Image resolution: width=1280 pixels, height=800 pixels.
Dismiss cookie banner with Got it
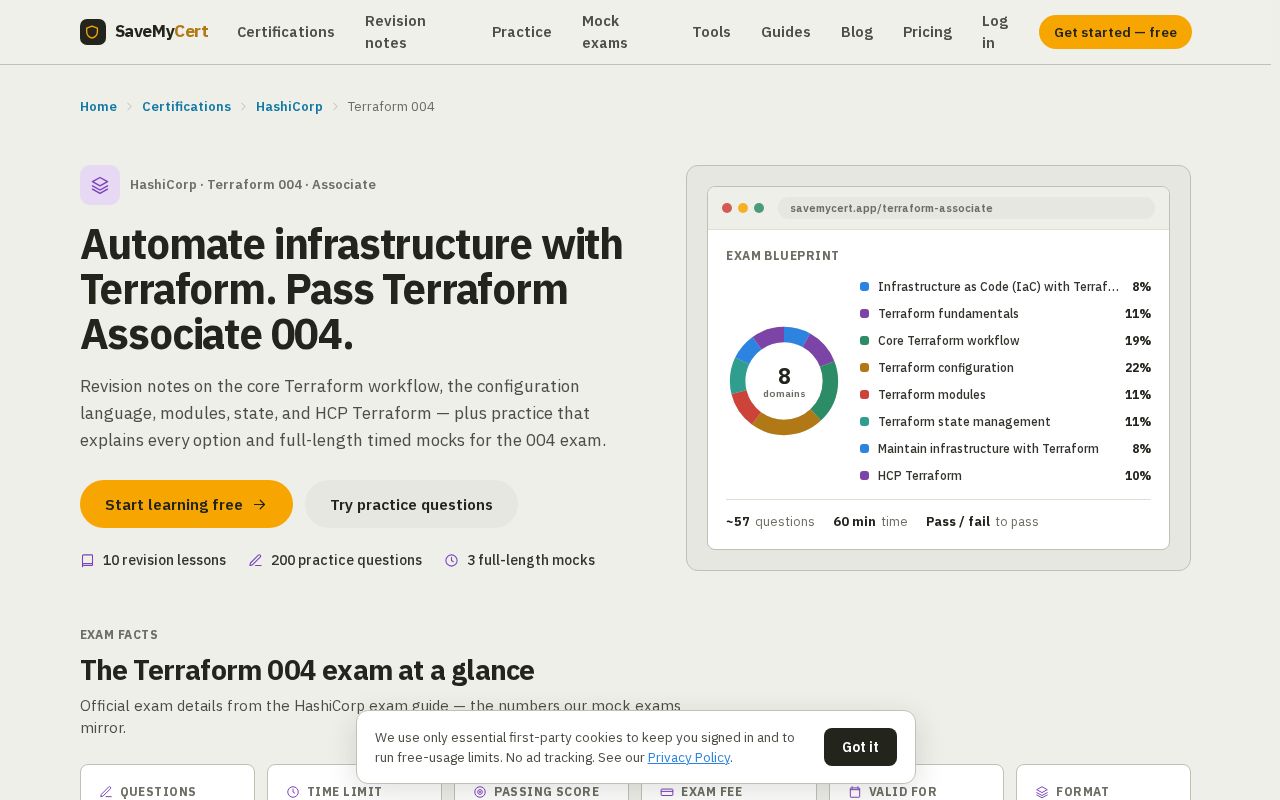click(860, 747)
